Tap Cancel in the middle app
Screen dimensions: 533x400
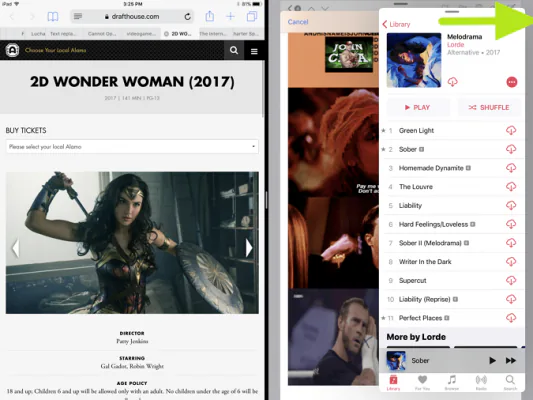coord(298,22)
